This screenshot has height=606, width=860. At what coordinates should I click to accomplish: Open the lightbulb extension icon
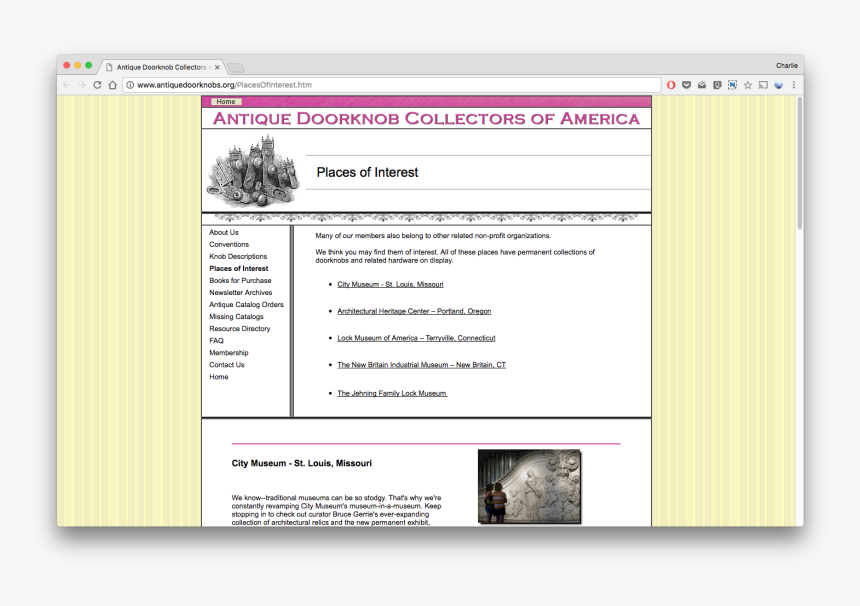717,85
